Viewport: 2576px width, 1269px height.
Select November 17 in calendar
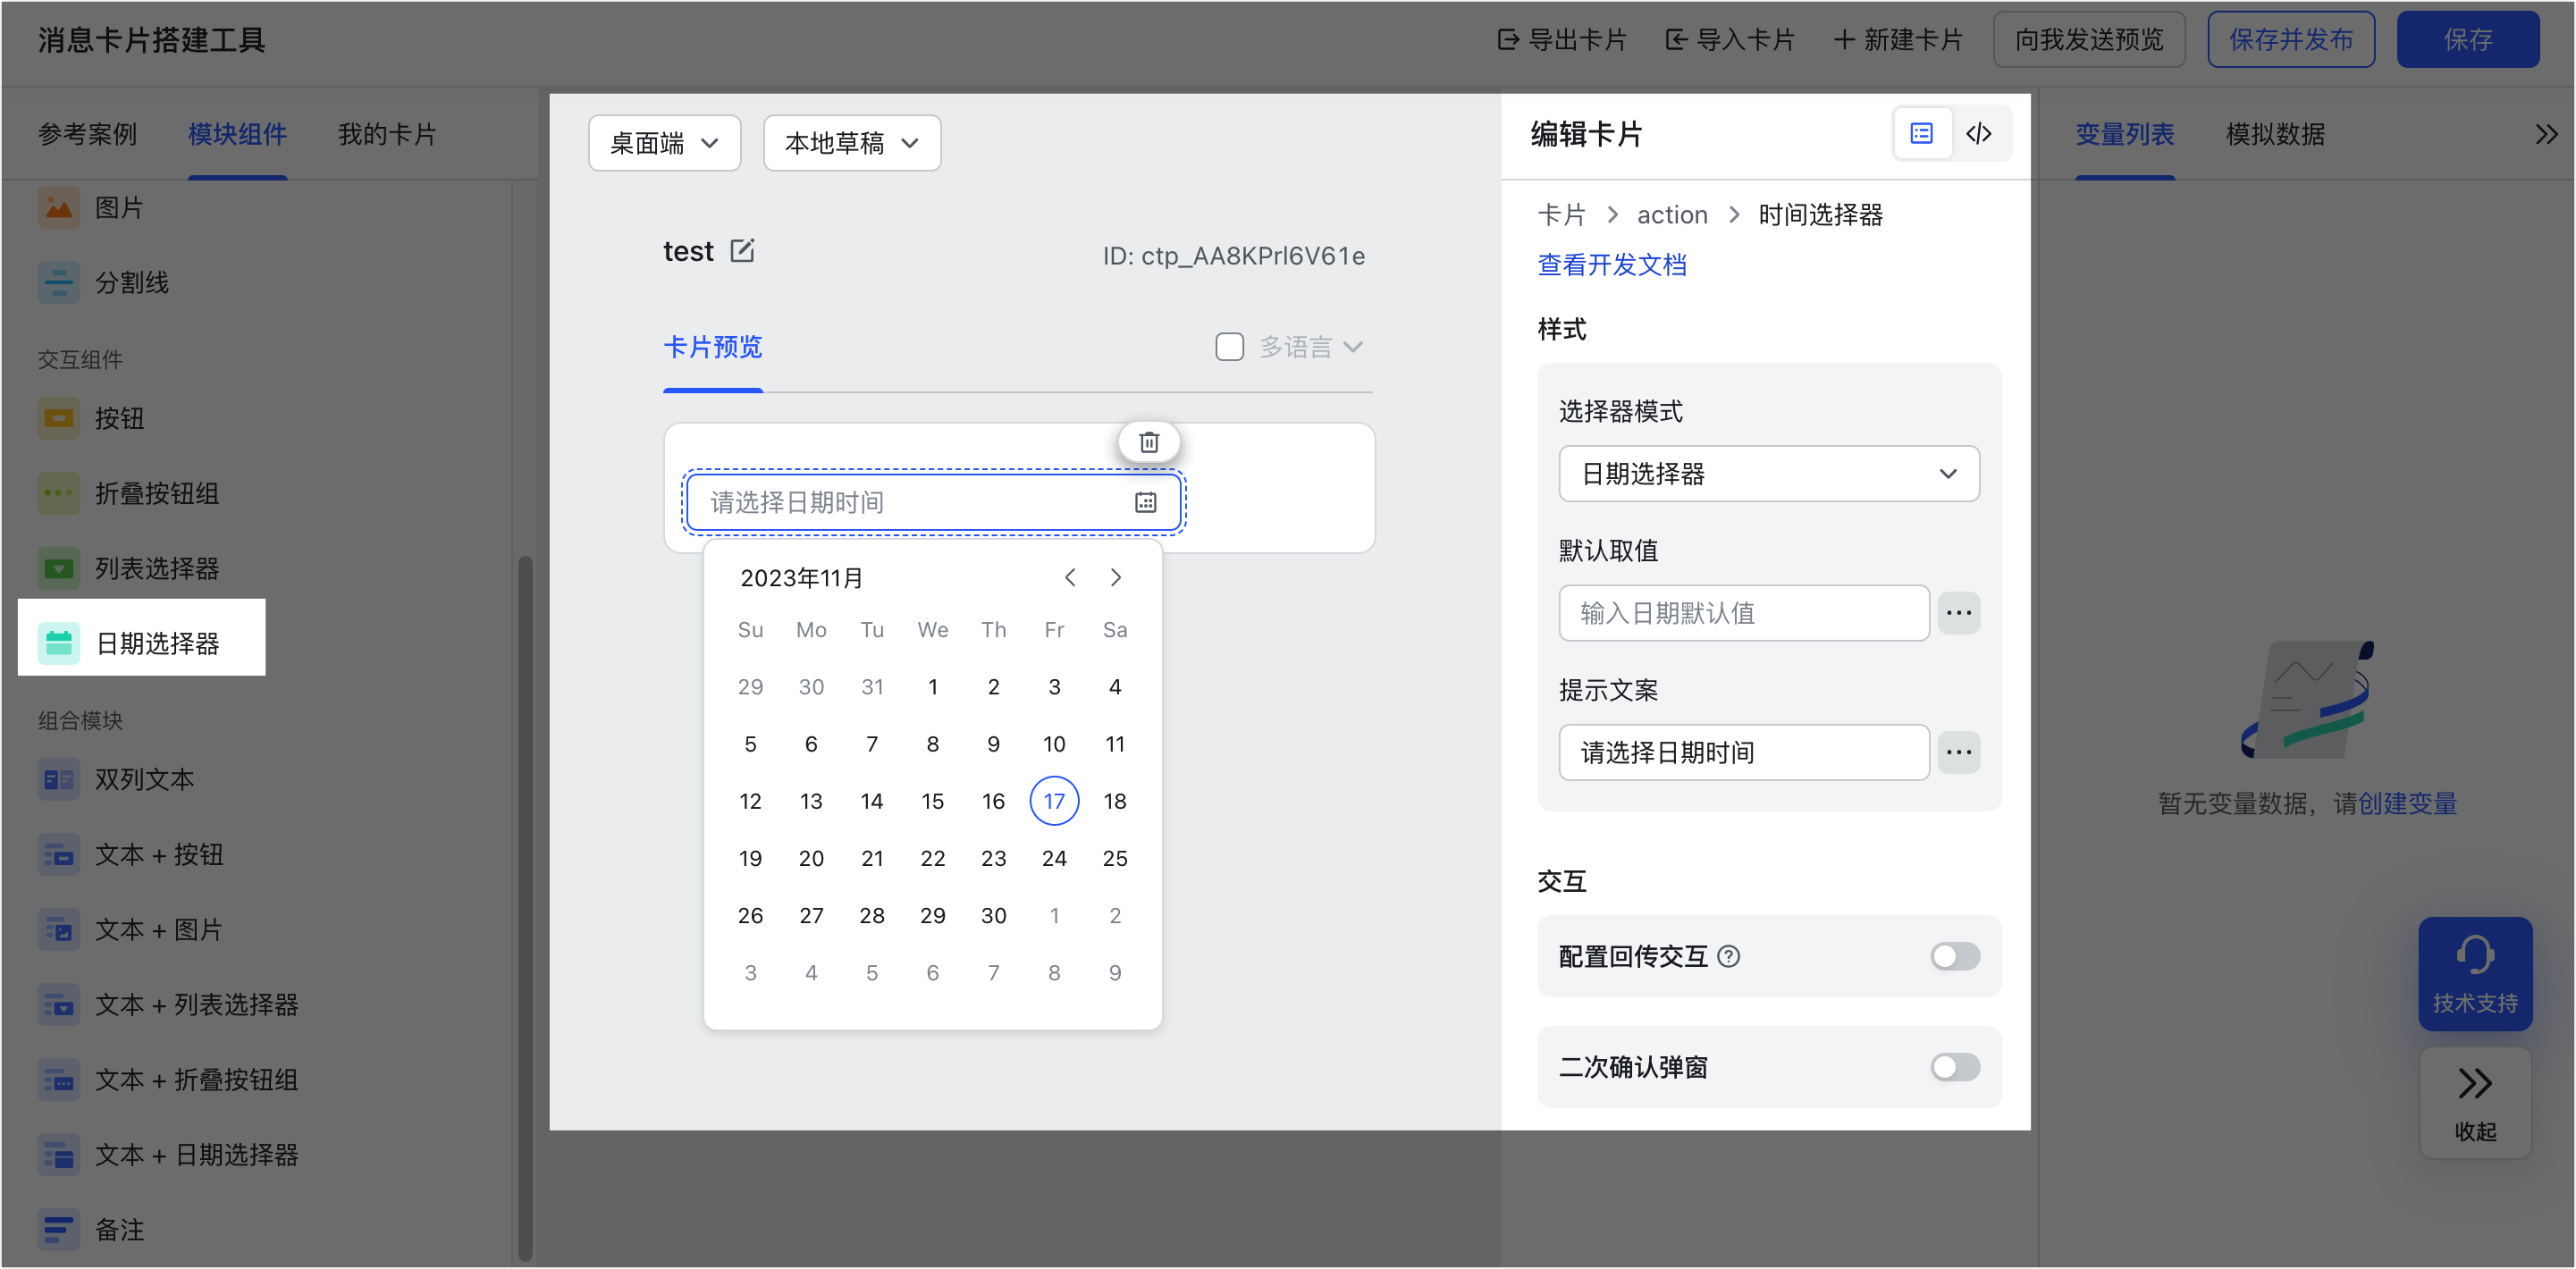tap(1054, 801)
